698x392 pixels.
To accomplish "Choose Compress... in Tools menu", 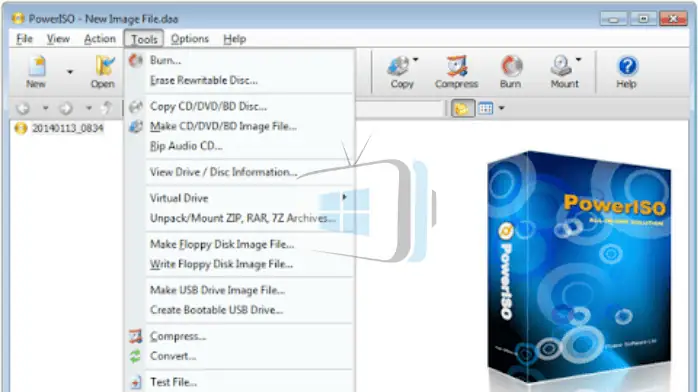I will click(240, 336).
